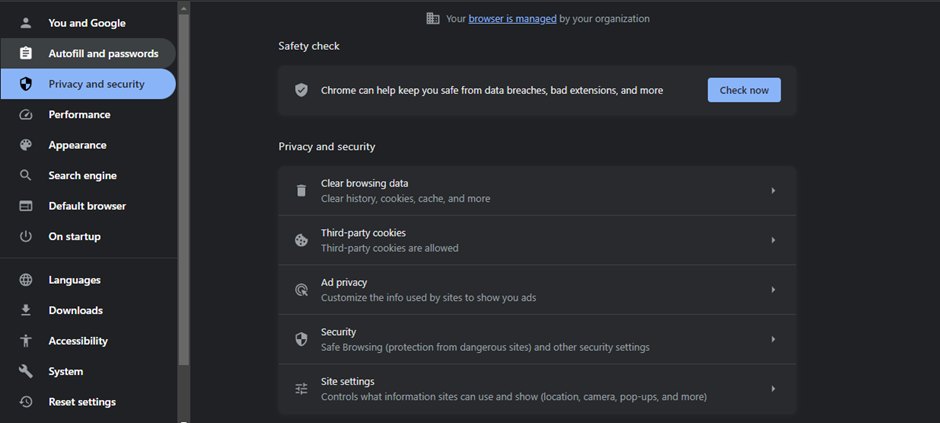Select Downloads in the sidebar
The image size is (940, 423).
click(75, 311)
